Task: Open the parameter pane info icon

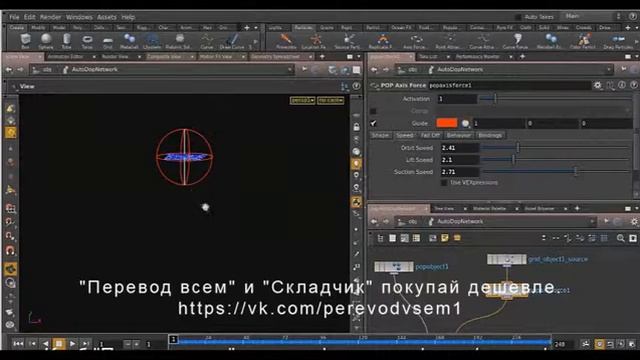Action: point(622,85)
